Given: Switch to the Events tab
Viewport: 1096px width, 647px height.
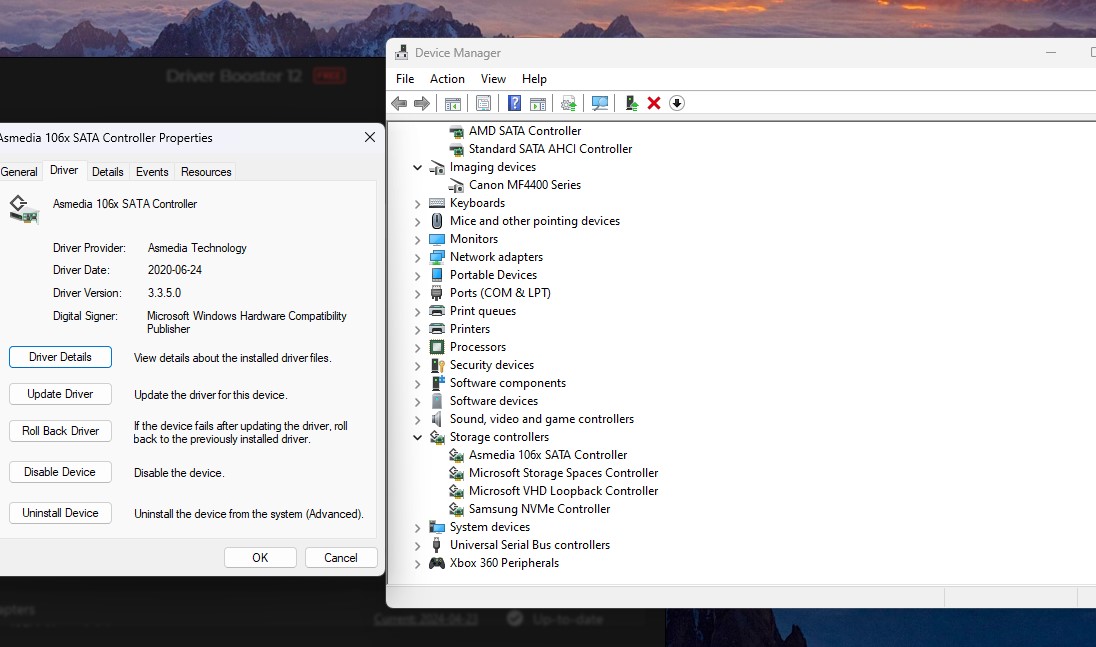Looking at the screenshot, I should [x=152, y=172].
